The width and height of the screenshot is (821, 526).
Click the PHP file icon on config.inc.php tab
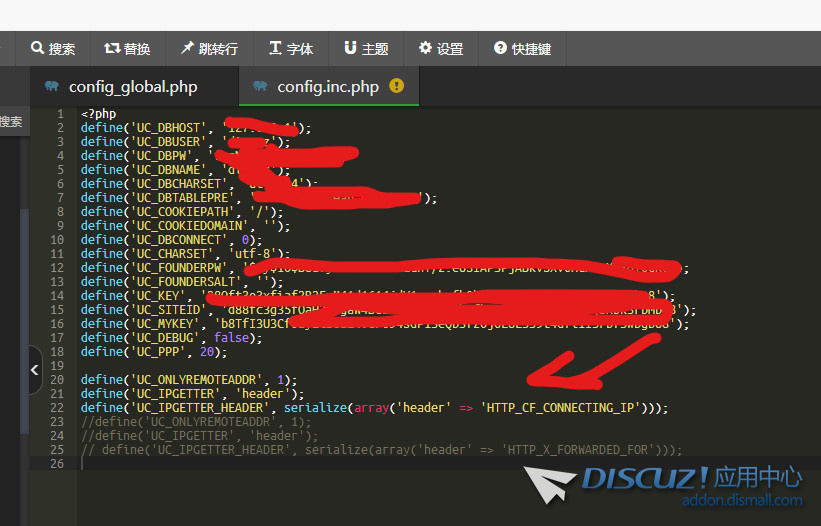(x=260, y=87)
